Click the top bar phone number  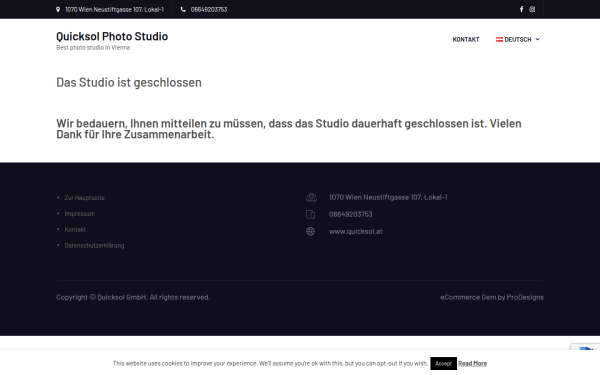pos(209,9)
